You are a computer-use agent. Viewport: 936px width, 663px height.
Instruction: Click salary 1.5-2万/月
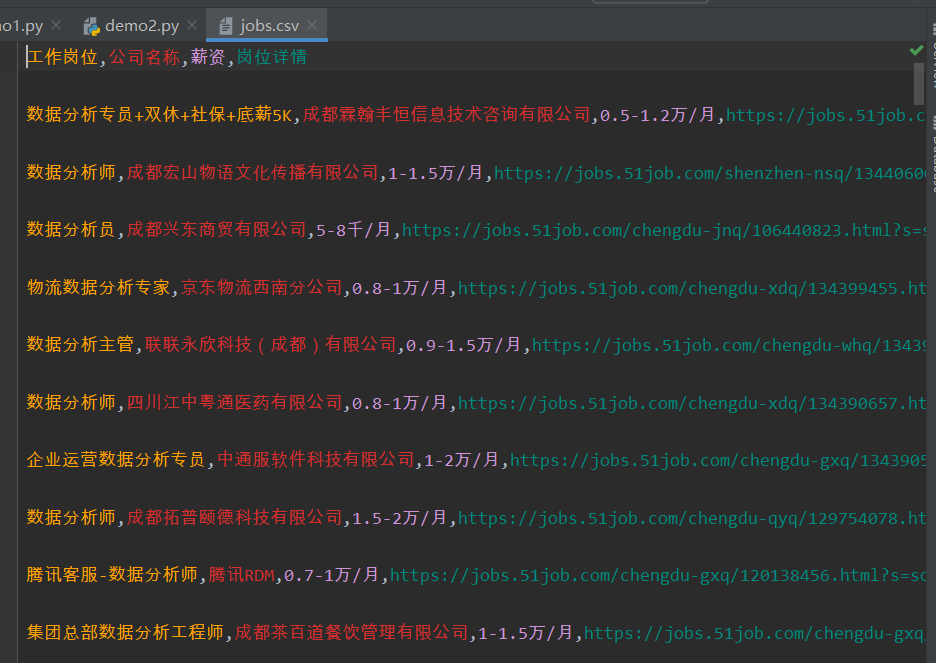[399, 518]
